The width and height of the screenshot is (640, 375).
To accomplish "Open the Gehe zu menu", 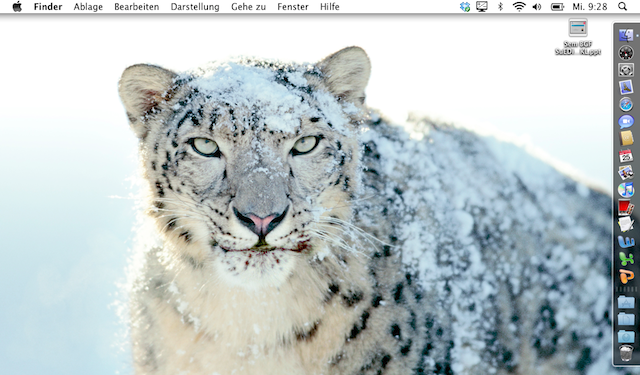I will 248,7.
